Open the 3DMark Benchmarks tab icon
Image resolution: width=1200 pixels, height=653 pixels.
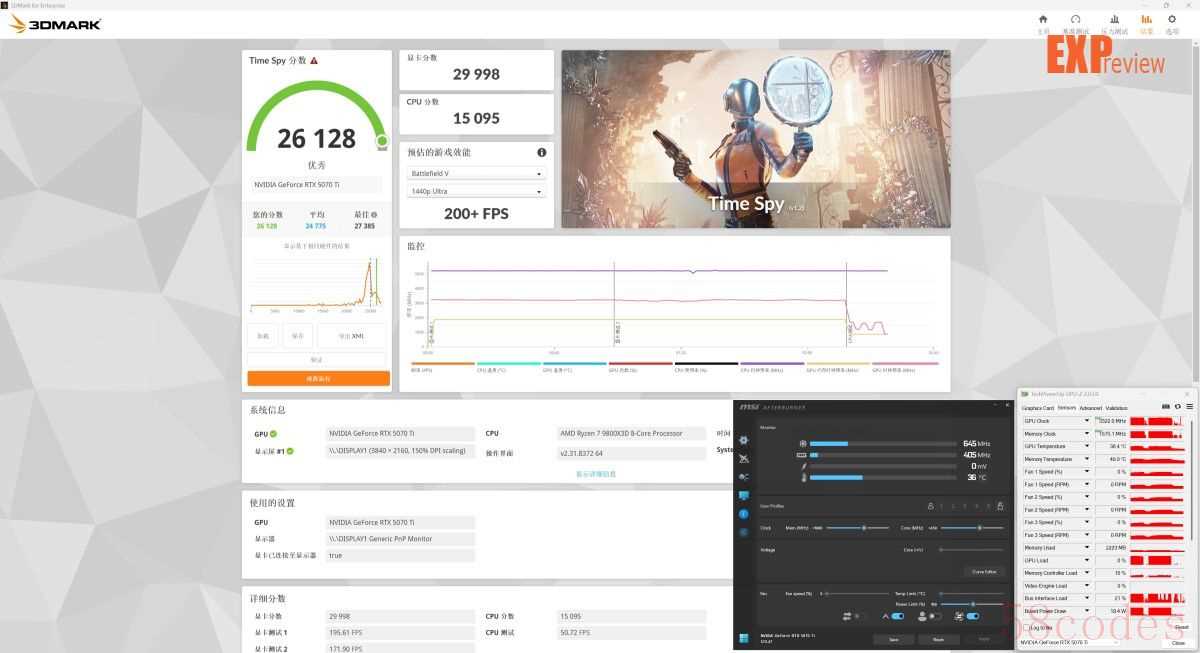point(1076,19)
